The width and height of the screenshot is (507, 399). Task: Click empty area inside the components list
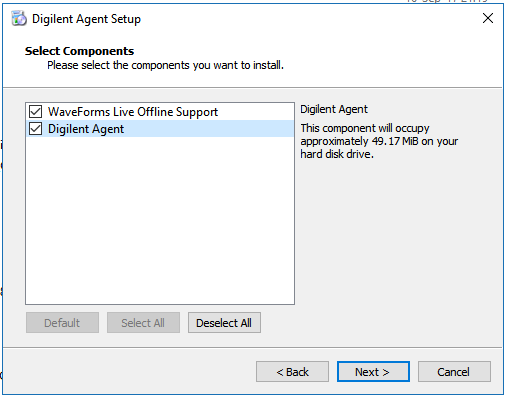(x=160, y=220)
